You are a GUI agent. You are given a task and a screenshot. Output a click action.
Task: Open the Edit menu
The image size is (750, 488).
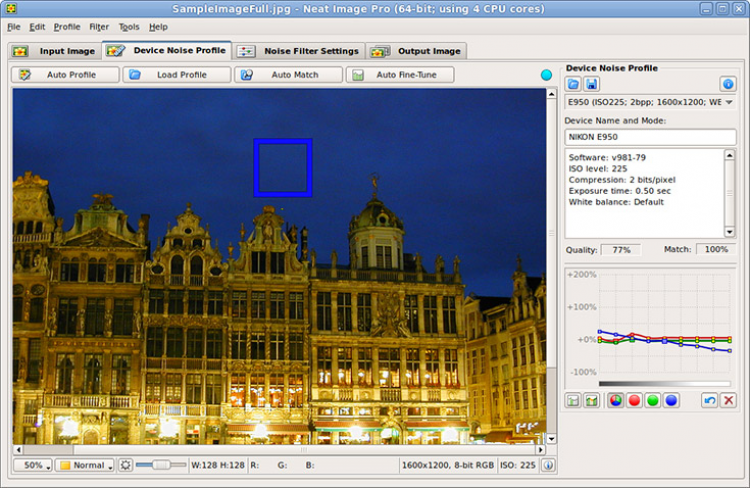pos(37,27)
